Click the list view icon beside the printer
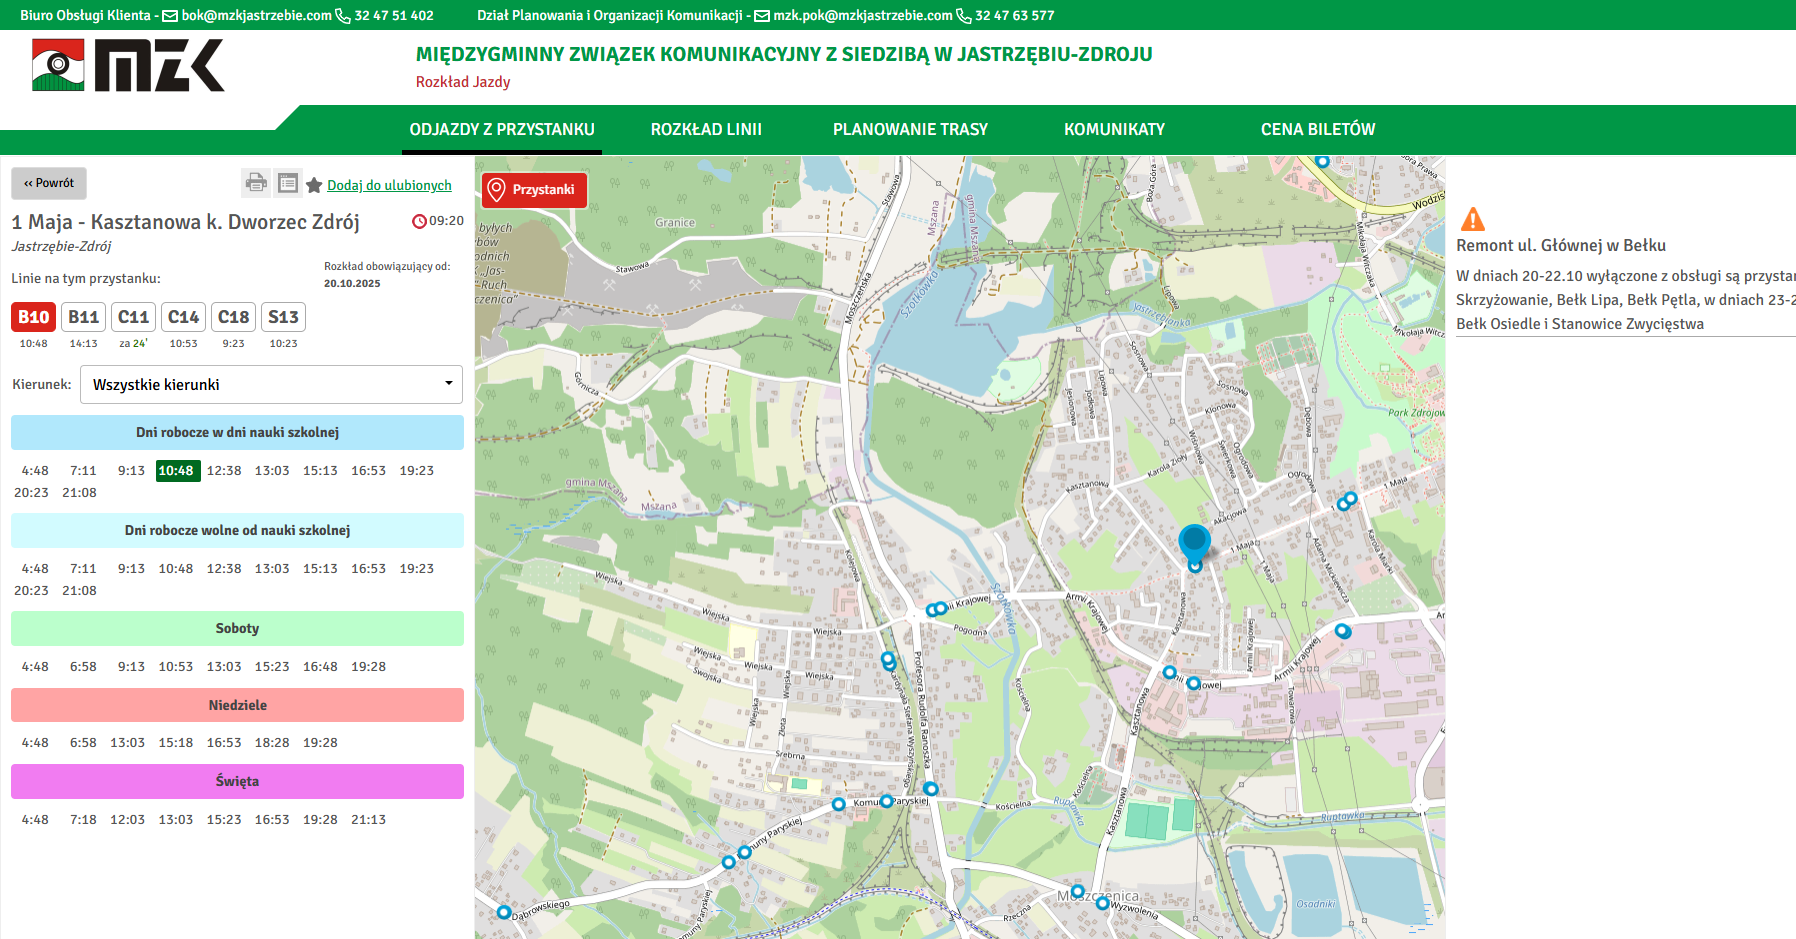1796x939 pixels. coord(288,183)
